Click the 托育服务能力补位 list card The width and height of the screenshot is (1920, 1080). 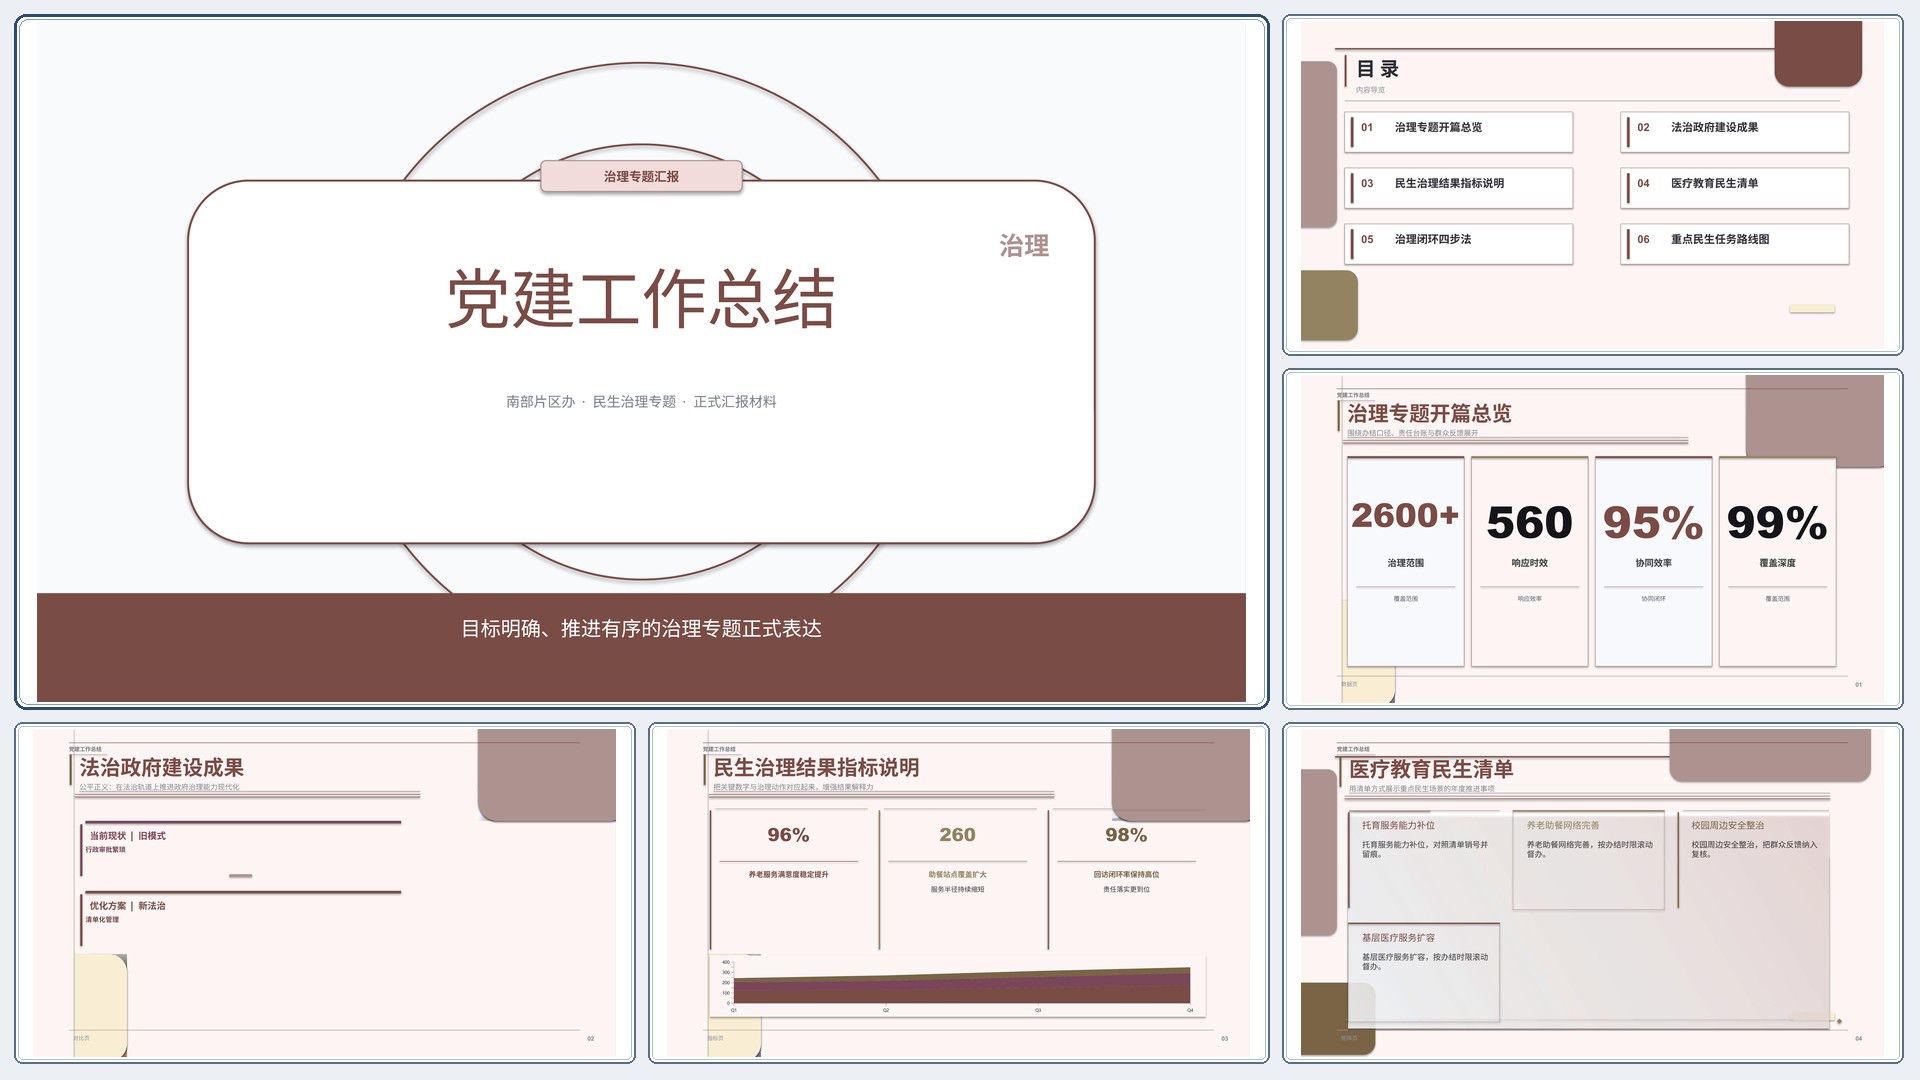(1424, 860)
